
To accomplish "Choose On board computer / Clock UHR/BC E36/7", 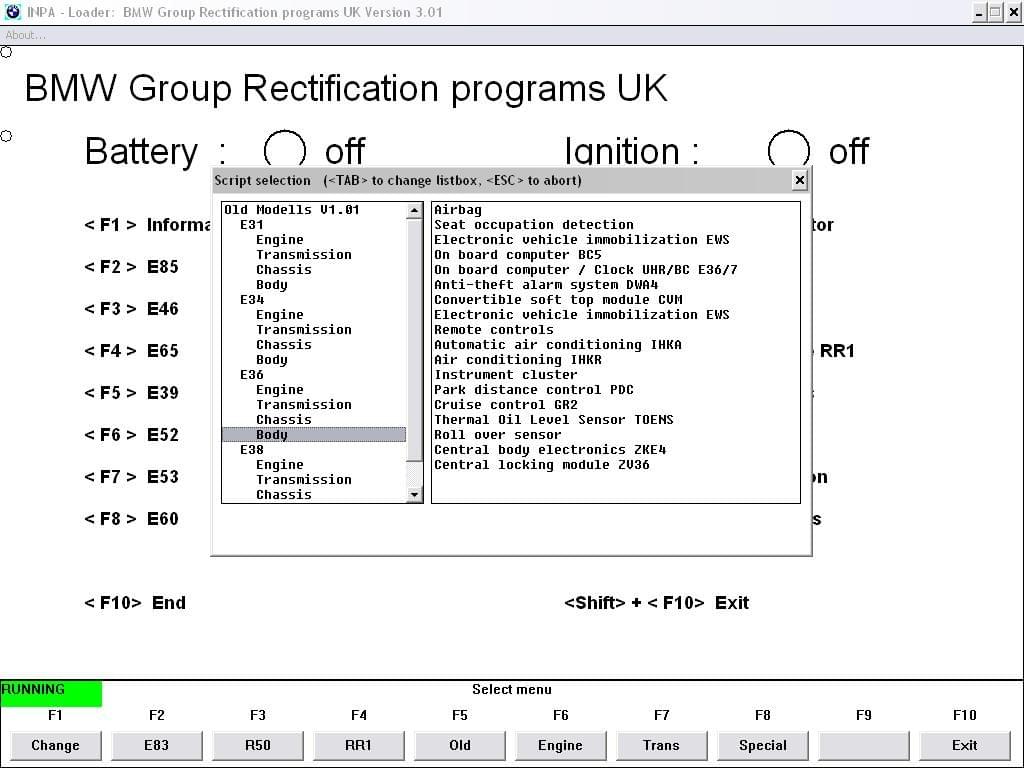I will (x=586, y=270).
